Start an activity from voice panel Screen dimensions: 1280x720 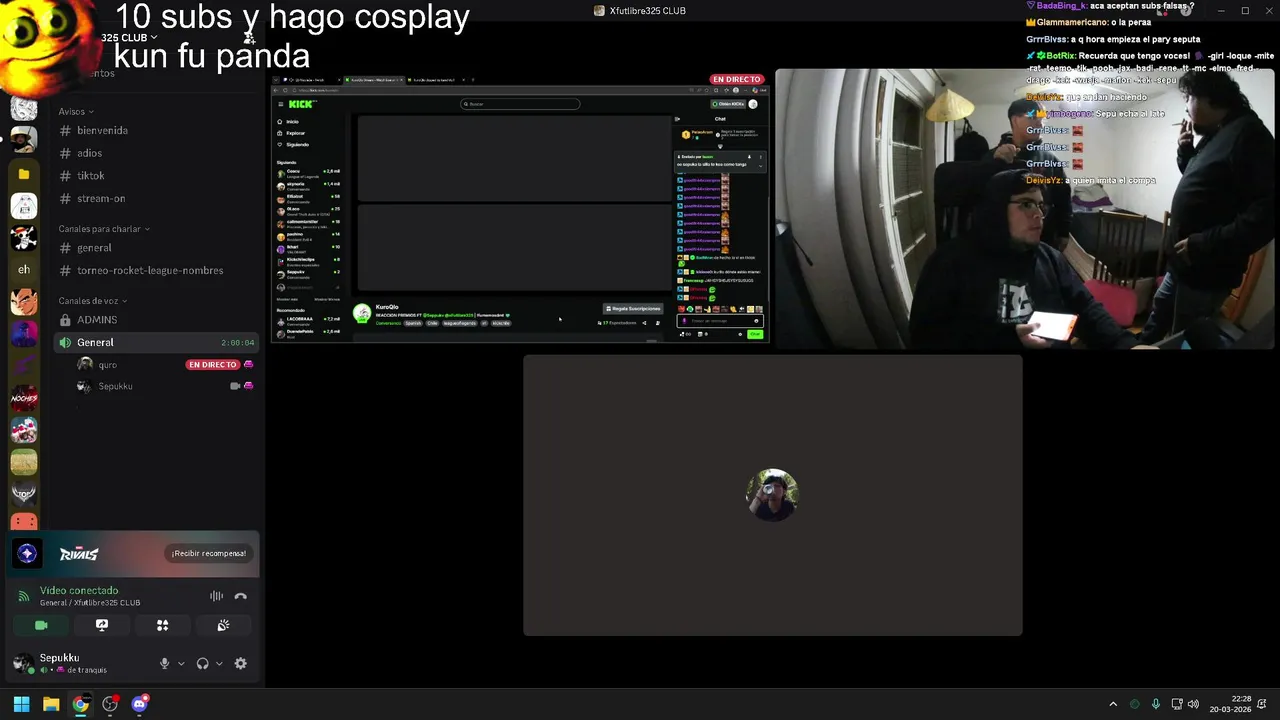[x=162, y=625]
